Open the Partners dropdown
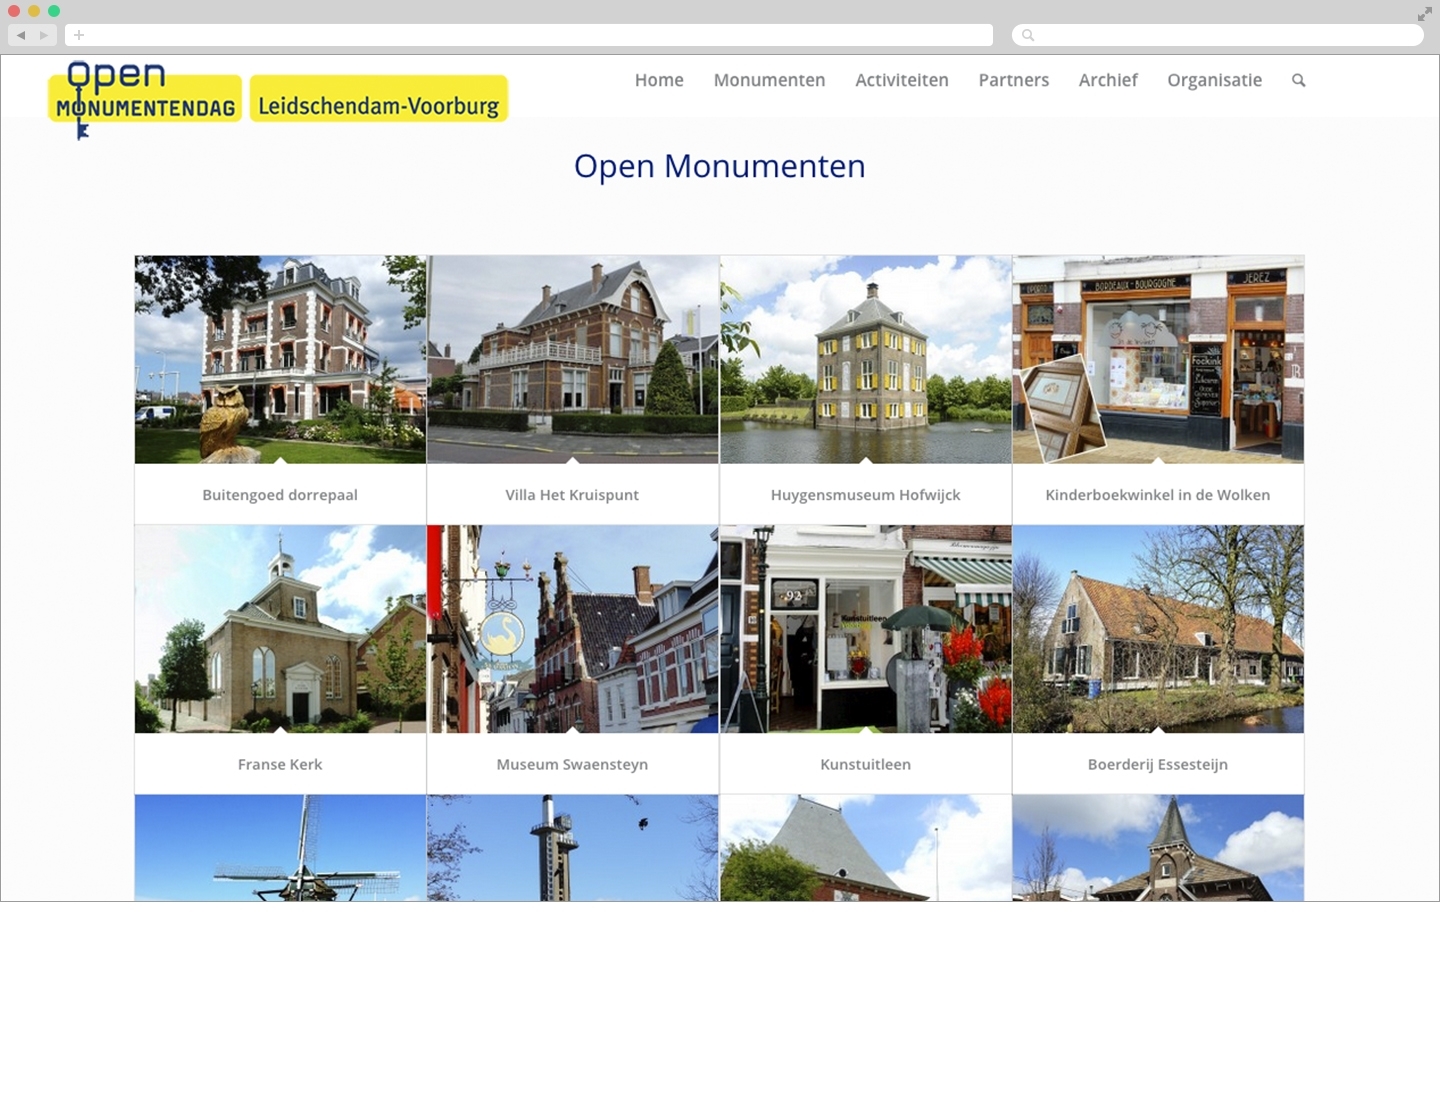 click(1013, 80)
